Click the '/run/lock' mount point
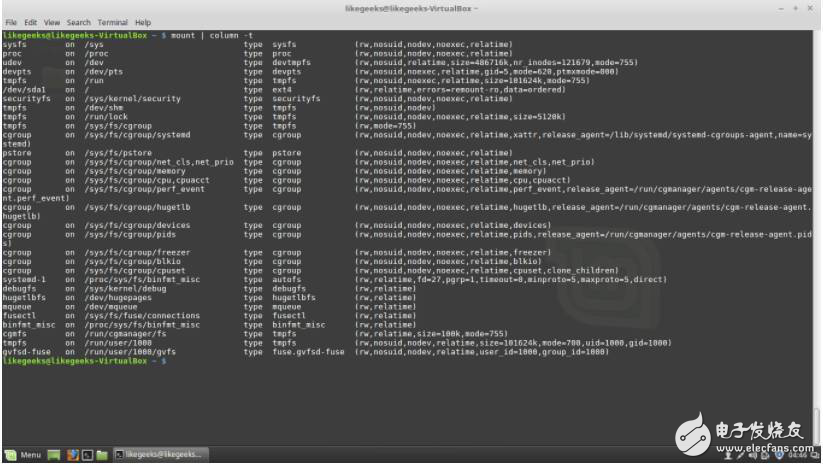This screenshot has width=823, height=465. pos(106,117)
